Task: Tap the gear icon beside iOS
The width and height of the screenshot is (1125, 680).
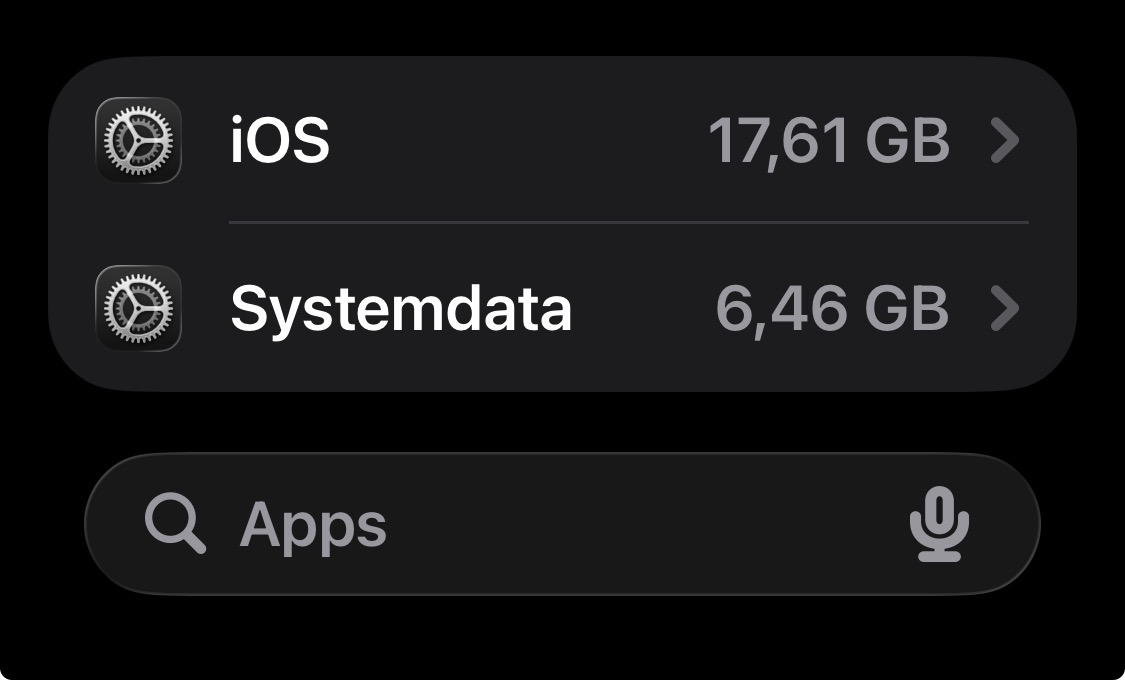Action: tap(138, 141)
